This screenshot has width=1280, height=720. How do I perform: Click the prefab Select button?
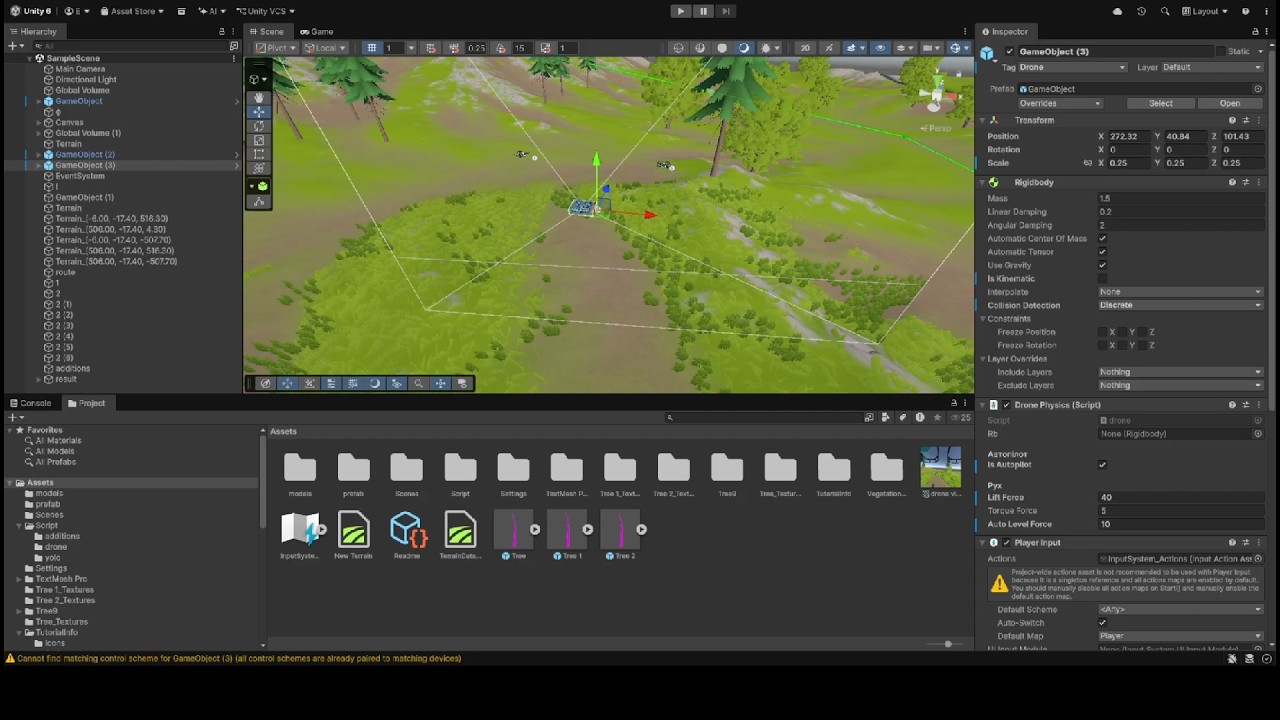(x=1160, y=103)
